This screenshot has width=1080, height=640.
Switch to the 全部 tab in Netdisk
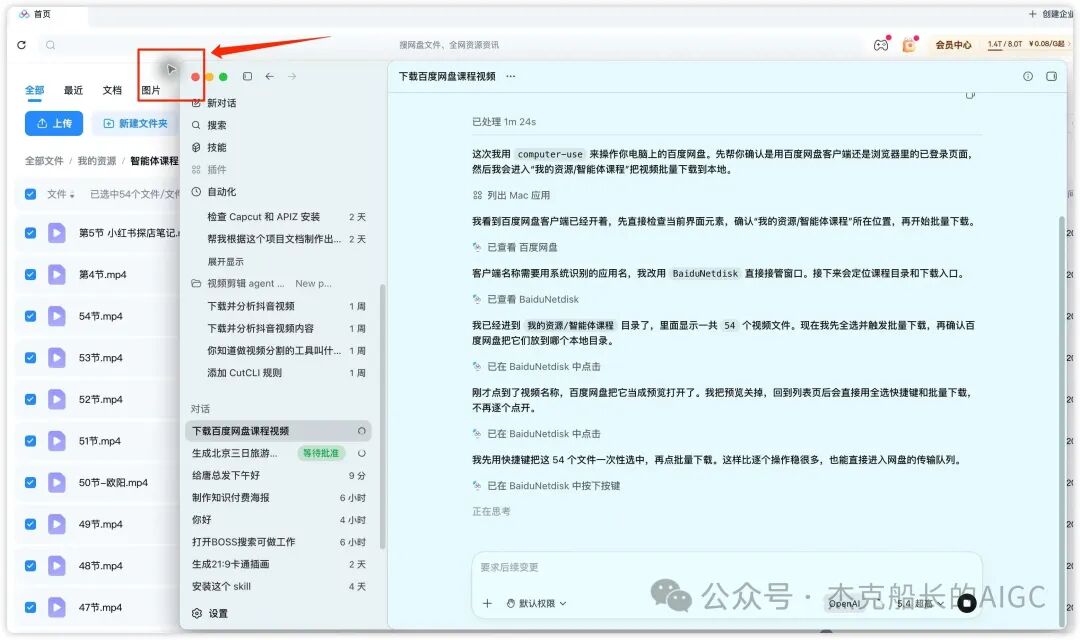[x=34, y=90]
